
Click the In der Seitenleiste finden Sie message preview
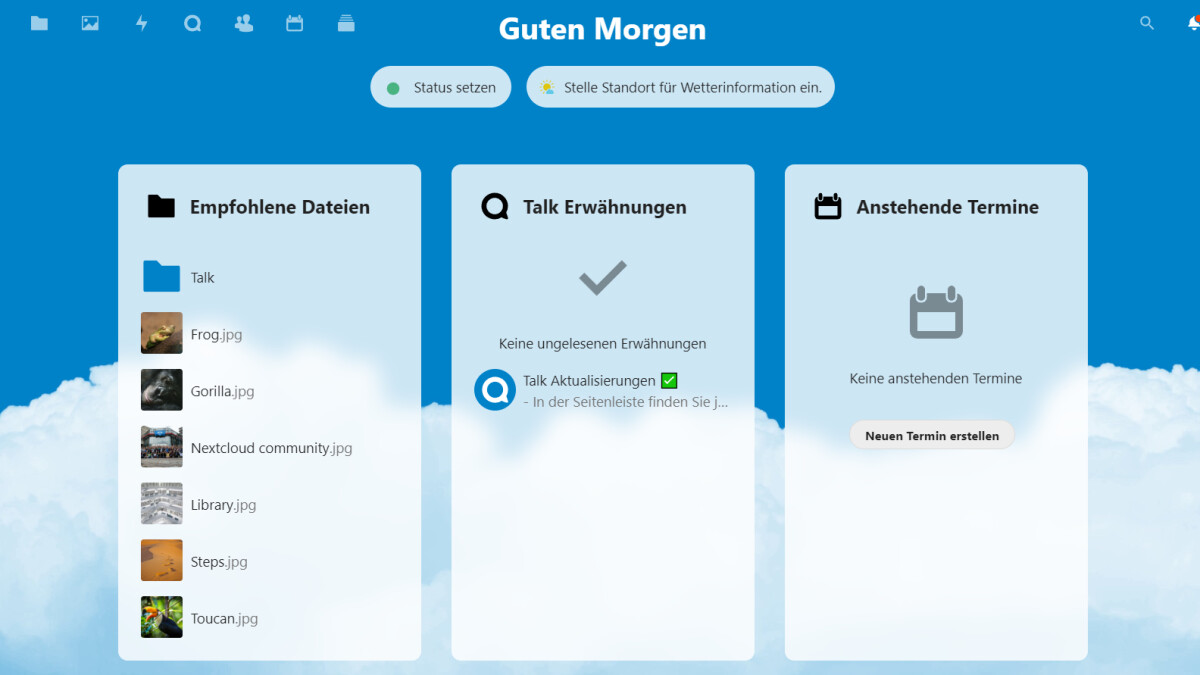tap(626, 402)
